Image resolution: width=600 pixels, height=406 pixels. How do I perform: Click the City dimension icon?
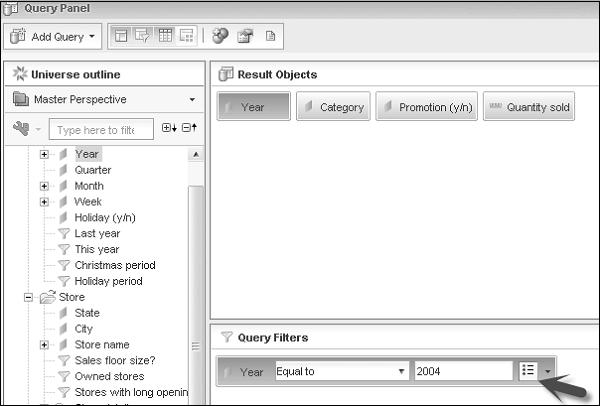64,329
